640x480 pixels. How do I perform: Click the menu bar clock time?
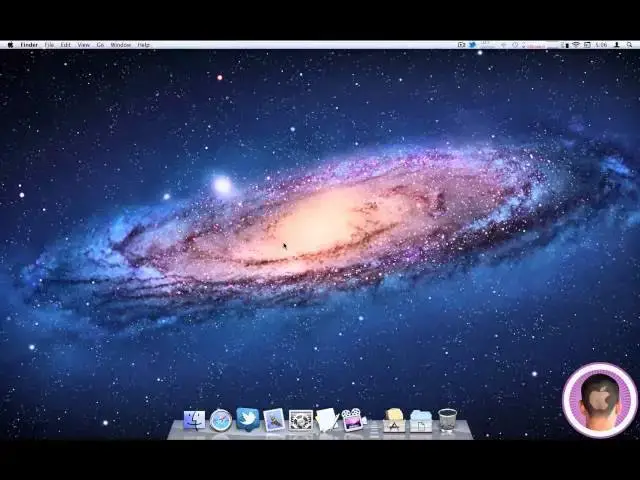(x=601, y=44)
